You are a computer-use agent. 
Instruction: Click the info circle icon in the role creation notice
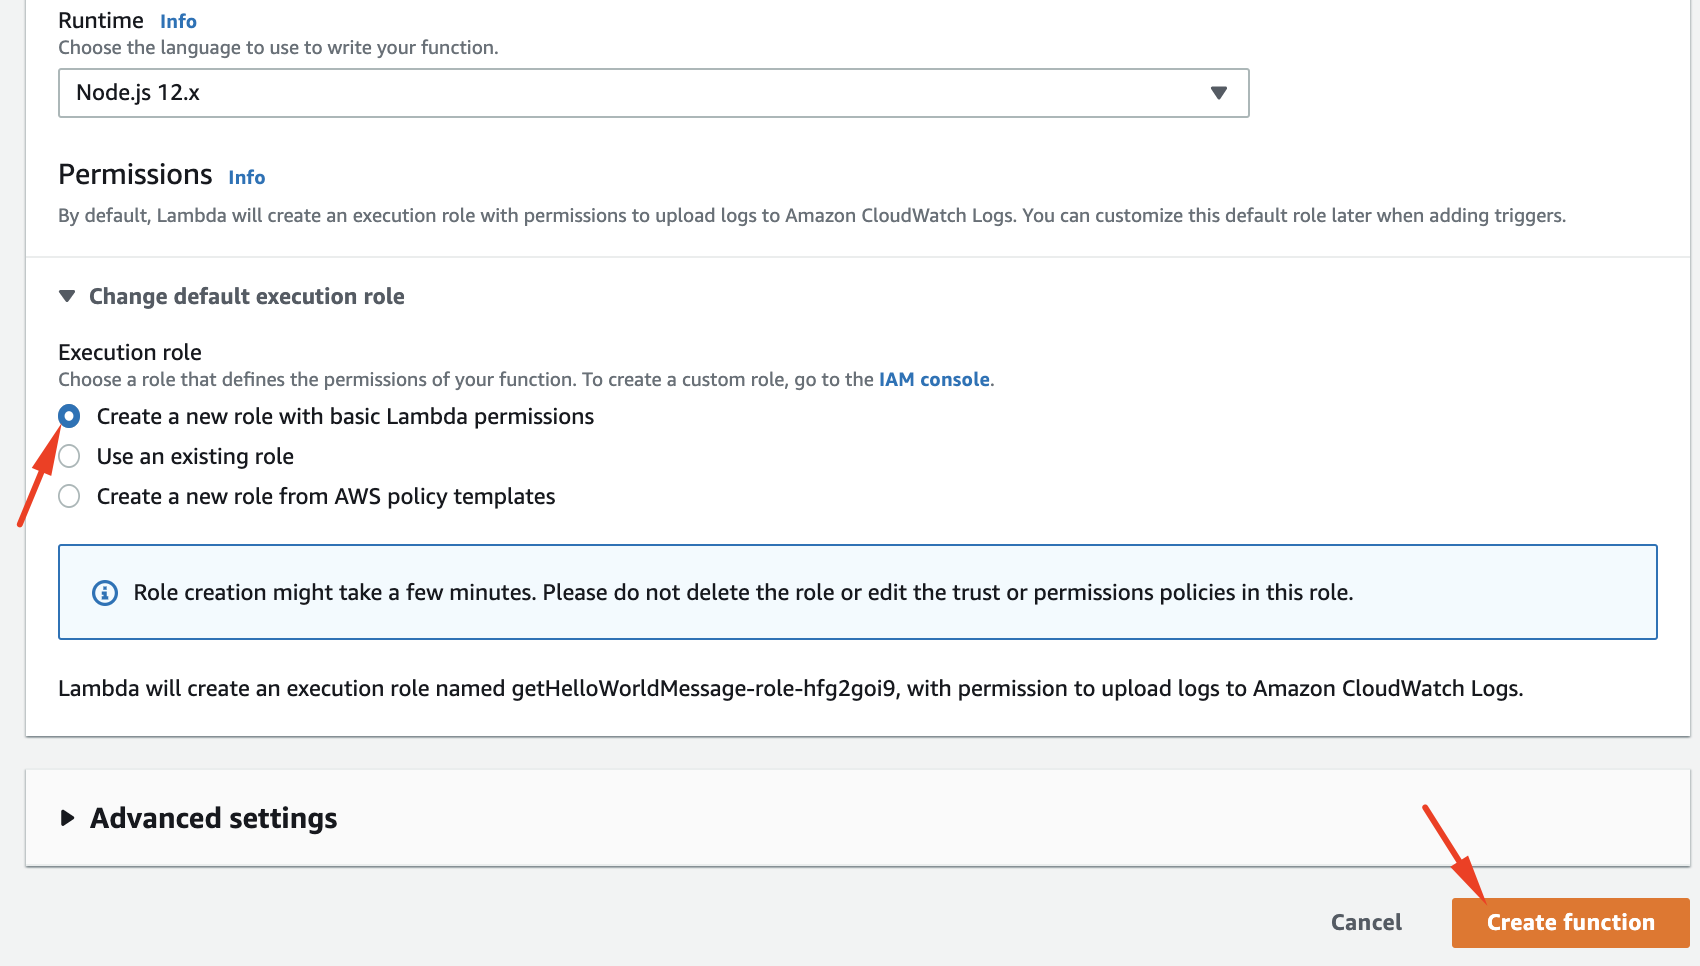(104, 592)
